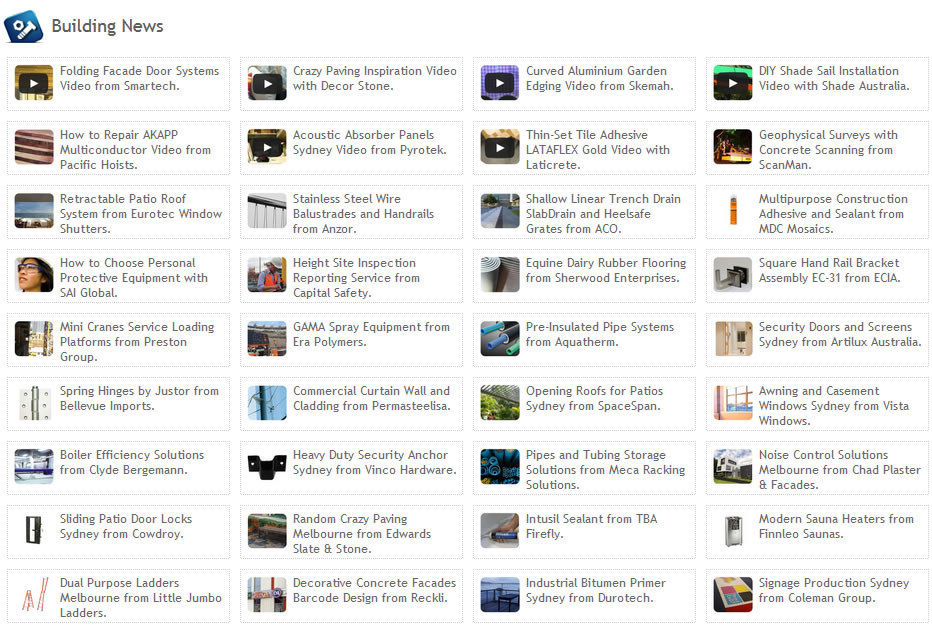The image size is (932, 635).
Task: Open the Opening Roofs for Patios thumbnail
Action: pos(500,403)
